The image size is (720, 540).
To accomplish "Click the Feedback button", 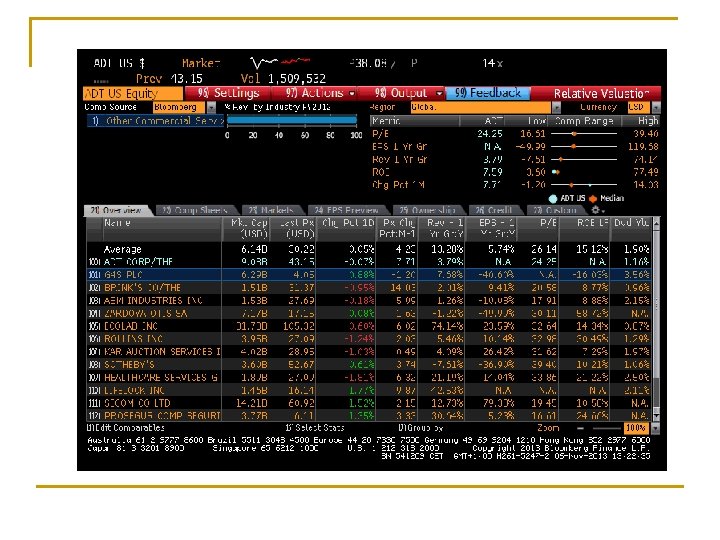I will [x=488, y=93].
